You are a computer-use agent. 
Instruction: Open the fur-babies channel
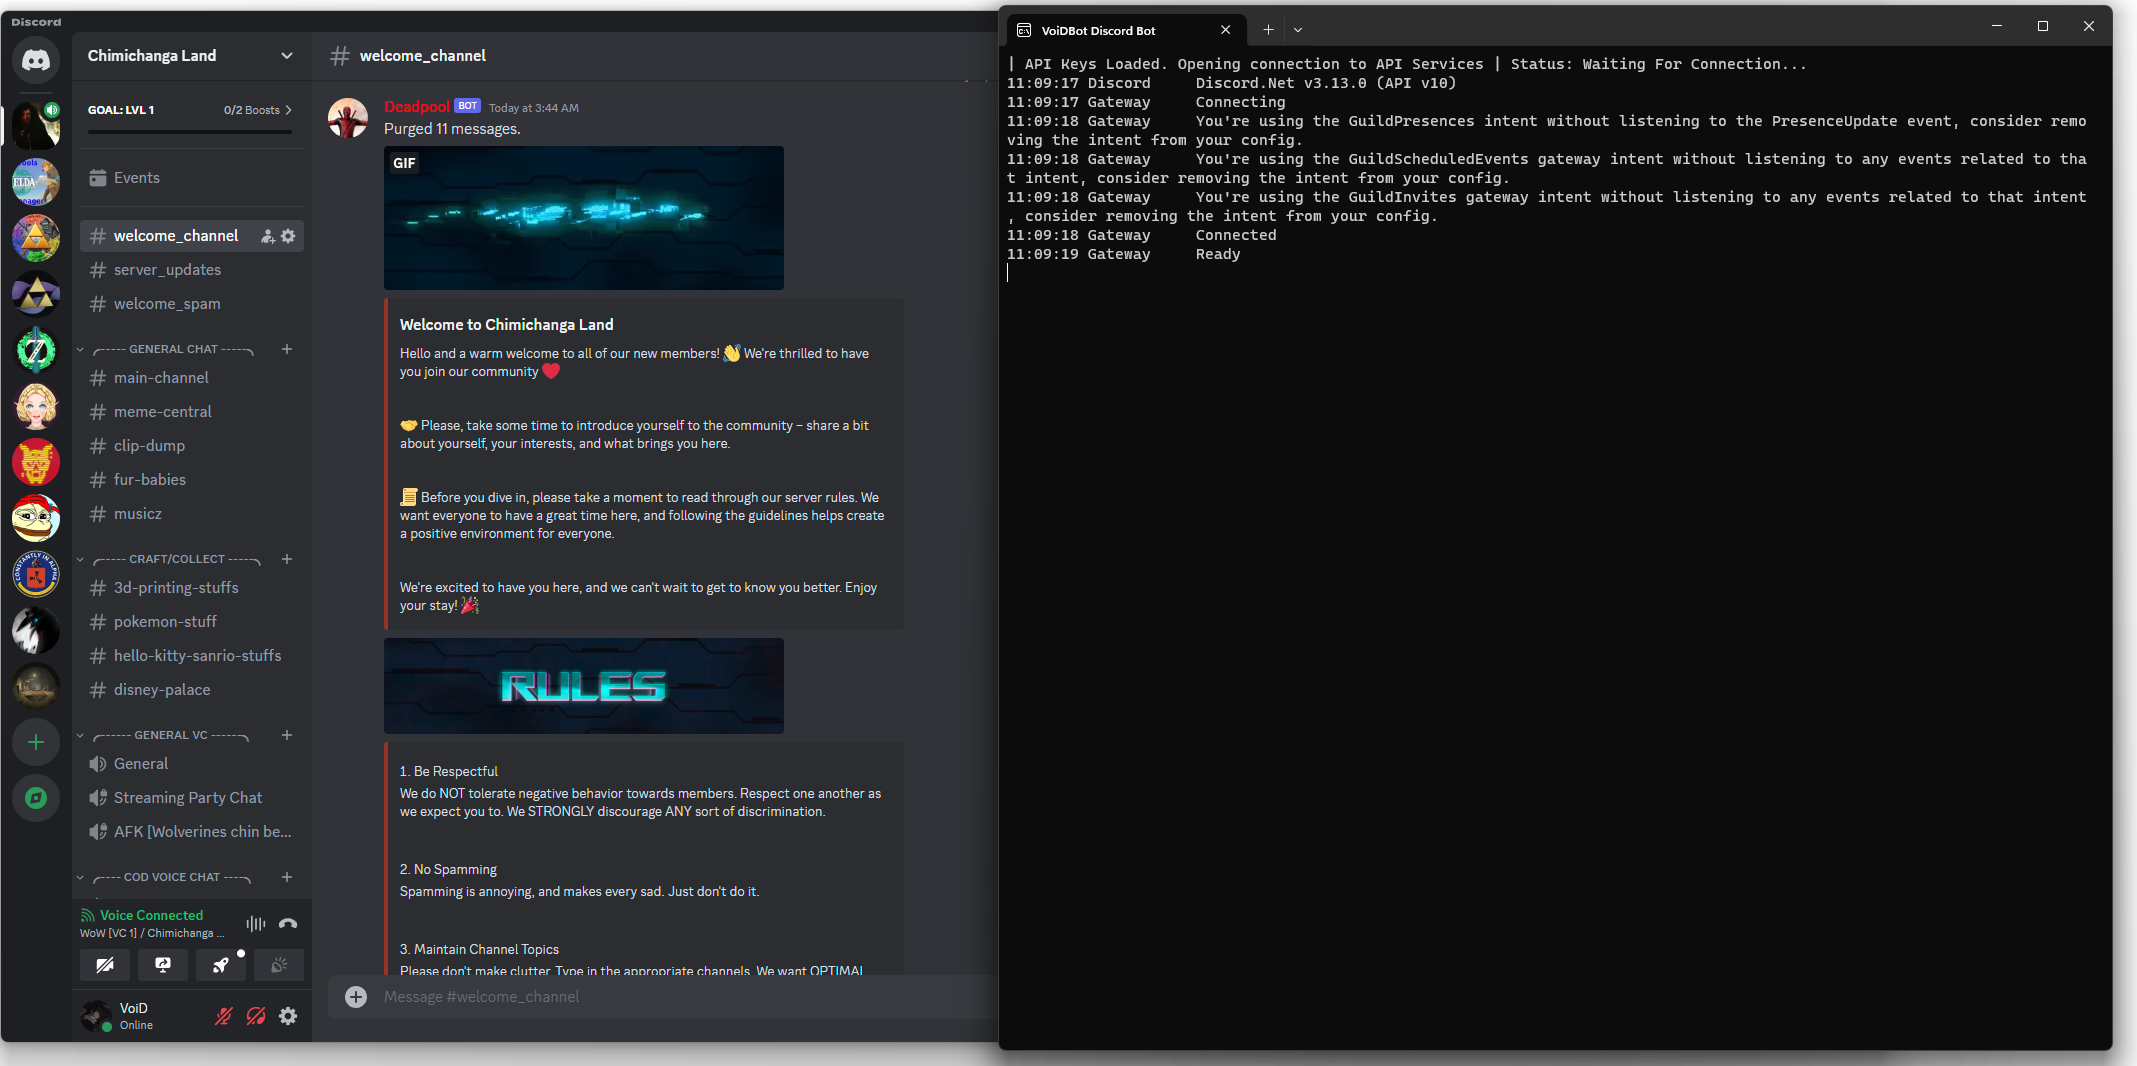(x=192, y=480)
